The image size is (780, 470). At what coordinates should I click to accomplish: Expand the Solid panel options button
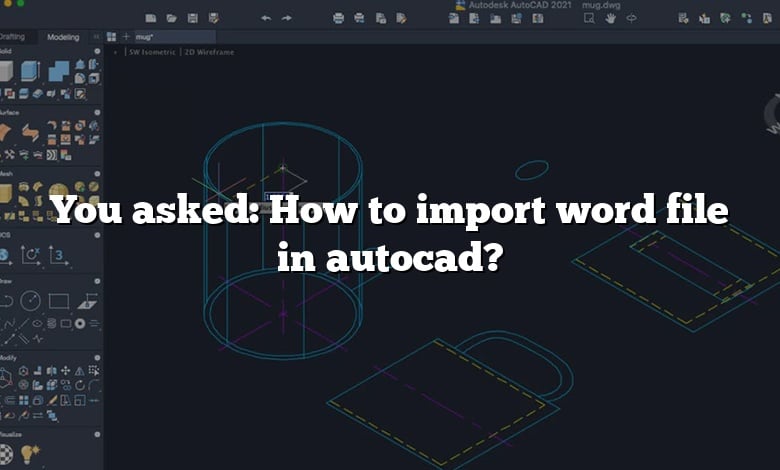point(97,51)
